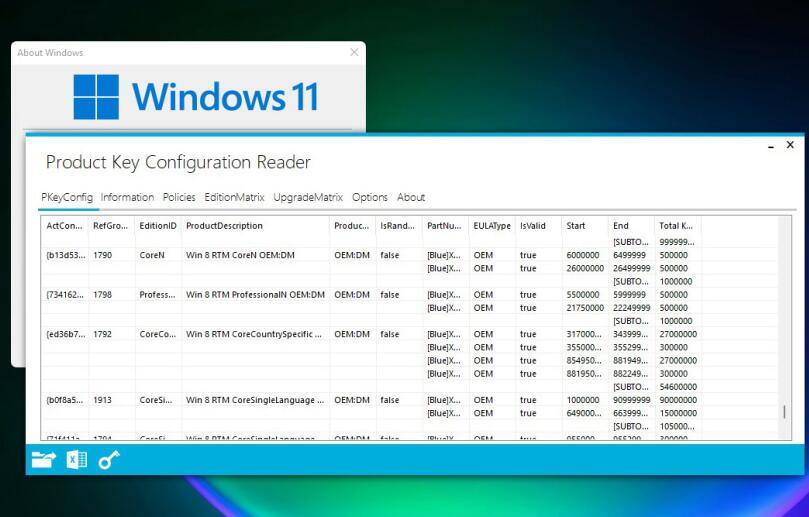Click End value 90999999

click(631, 400)
